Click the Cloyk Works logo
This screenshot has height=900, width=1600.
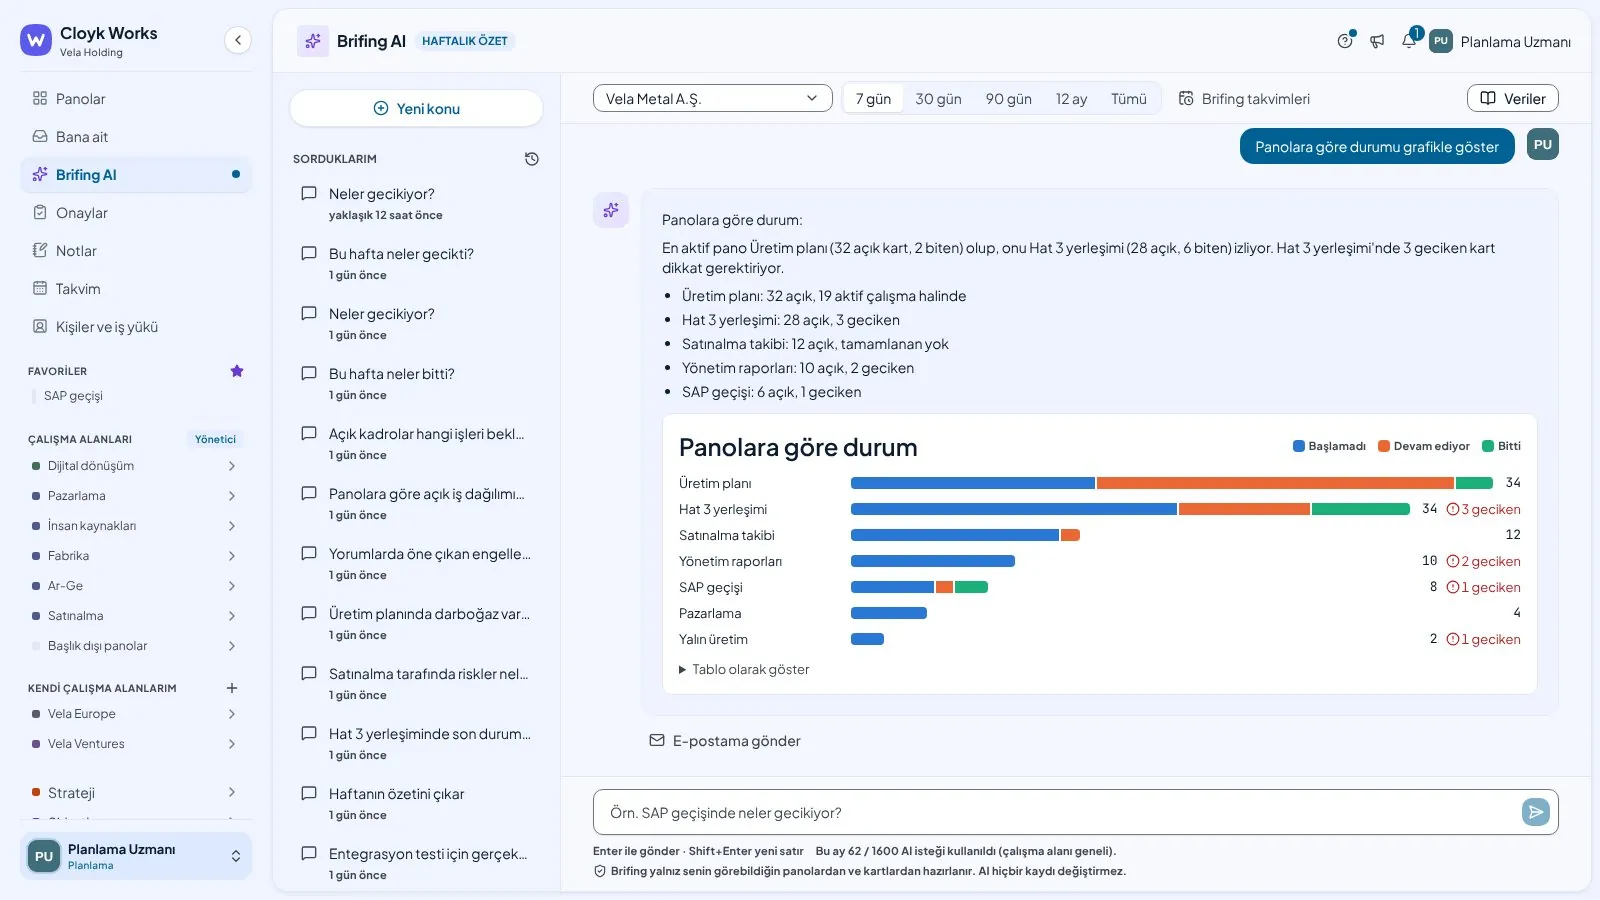point(36,40)
